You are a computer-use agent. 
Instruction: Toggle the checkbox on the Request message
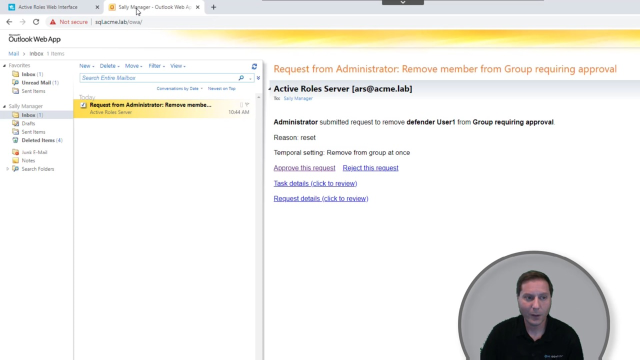(x=84, y=105)
